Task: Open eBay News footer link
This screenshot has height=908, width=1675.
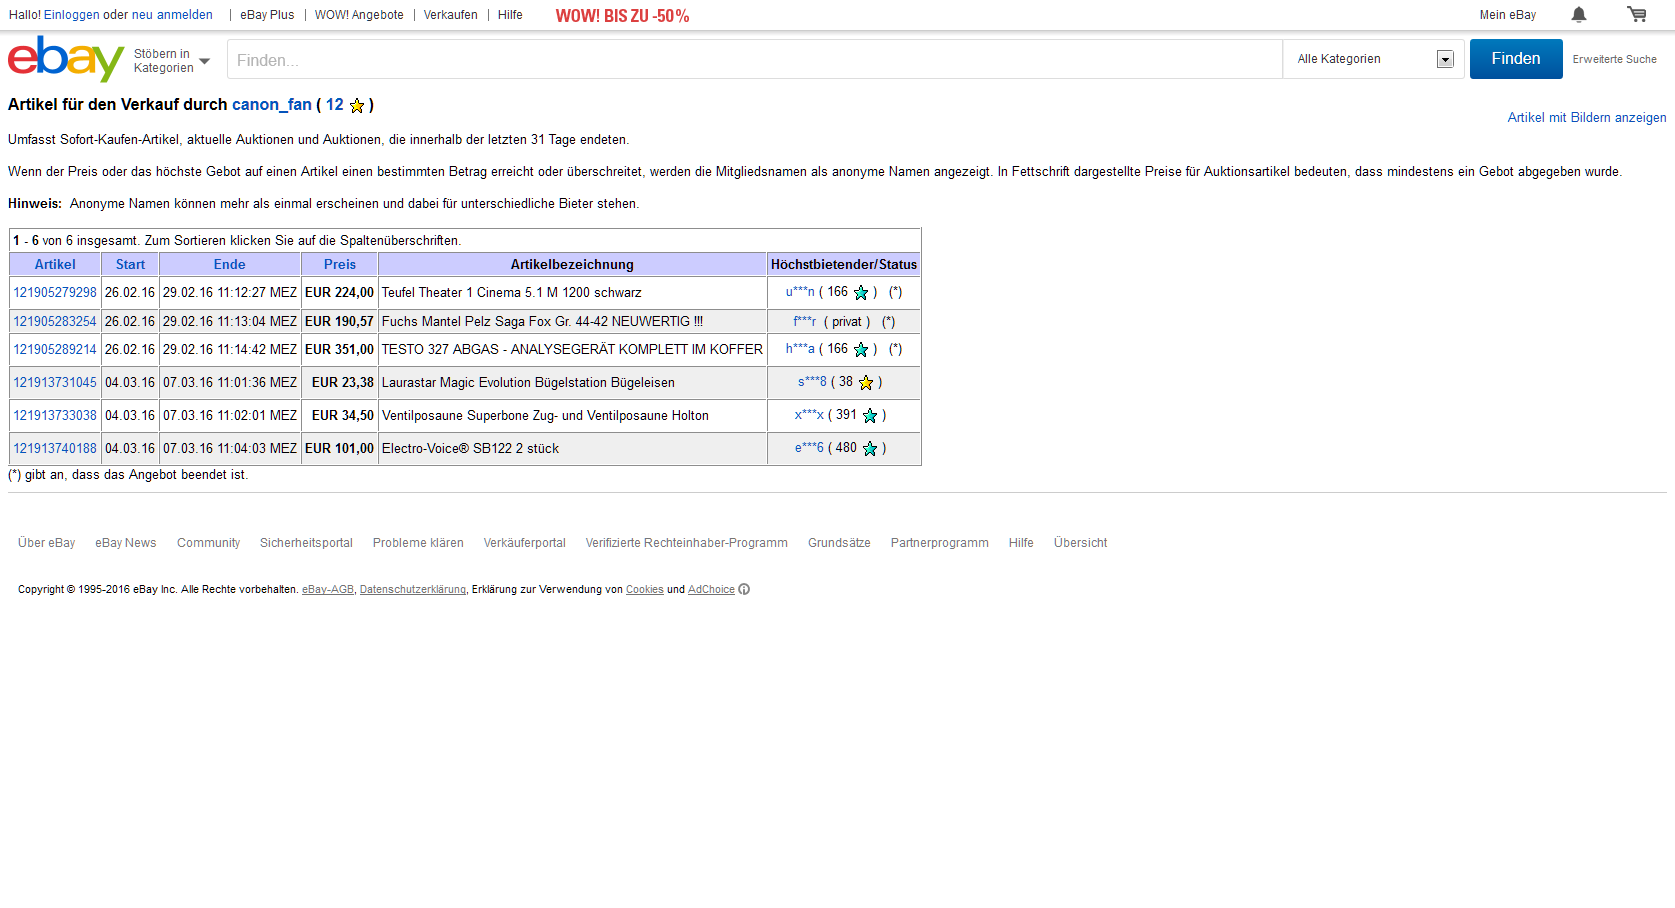Action: click(x=126, y=543)
